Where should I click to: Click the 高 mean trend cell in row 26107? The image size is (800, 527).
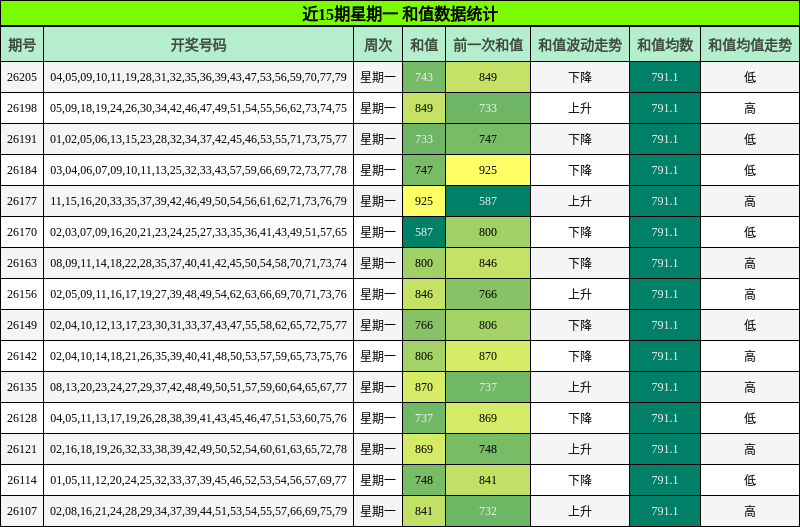[750, 511]
